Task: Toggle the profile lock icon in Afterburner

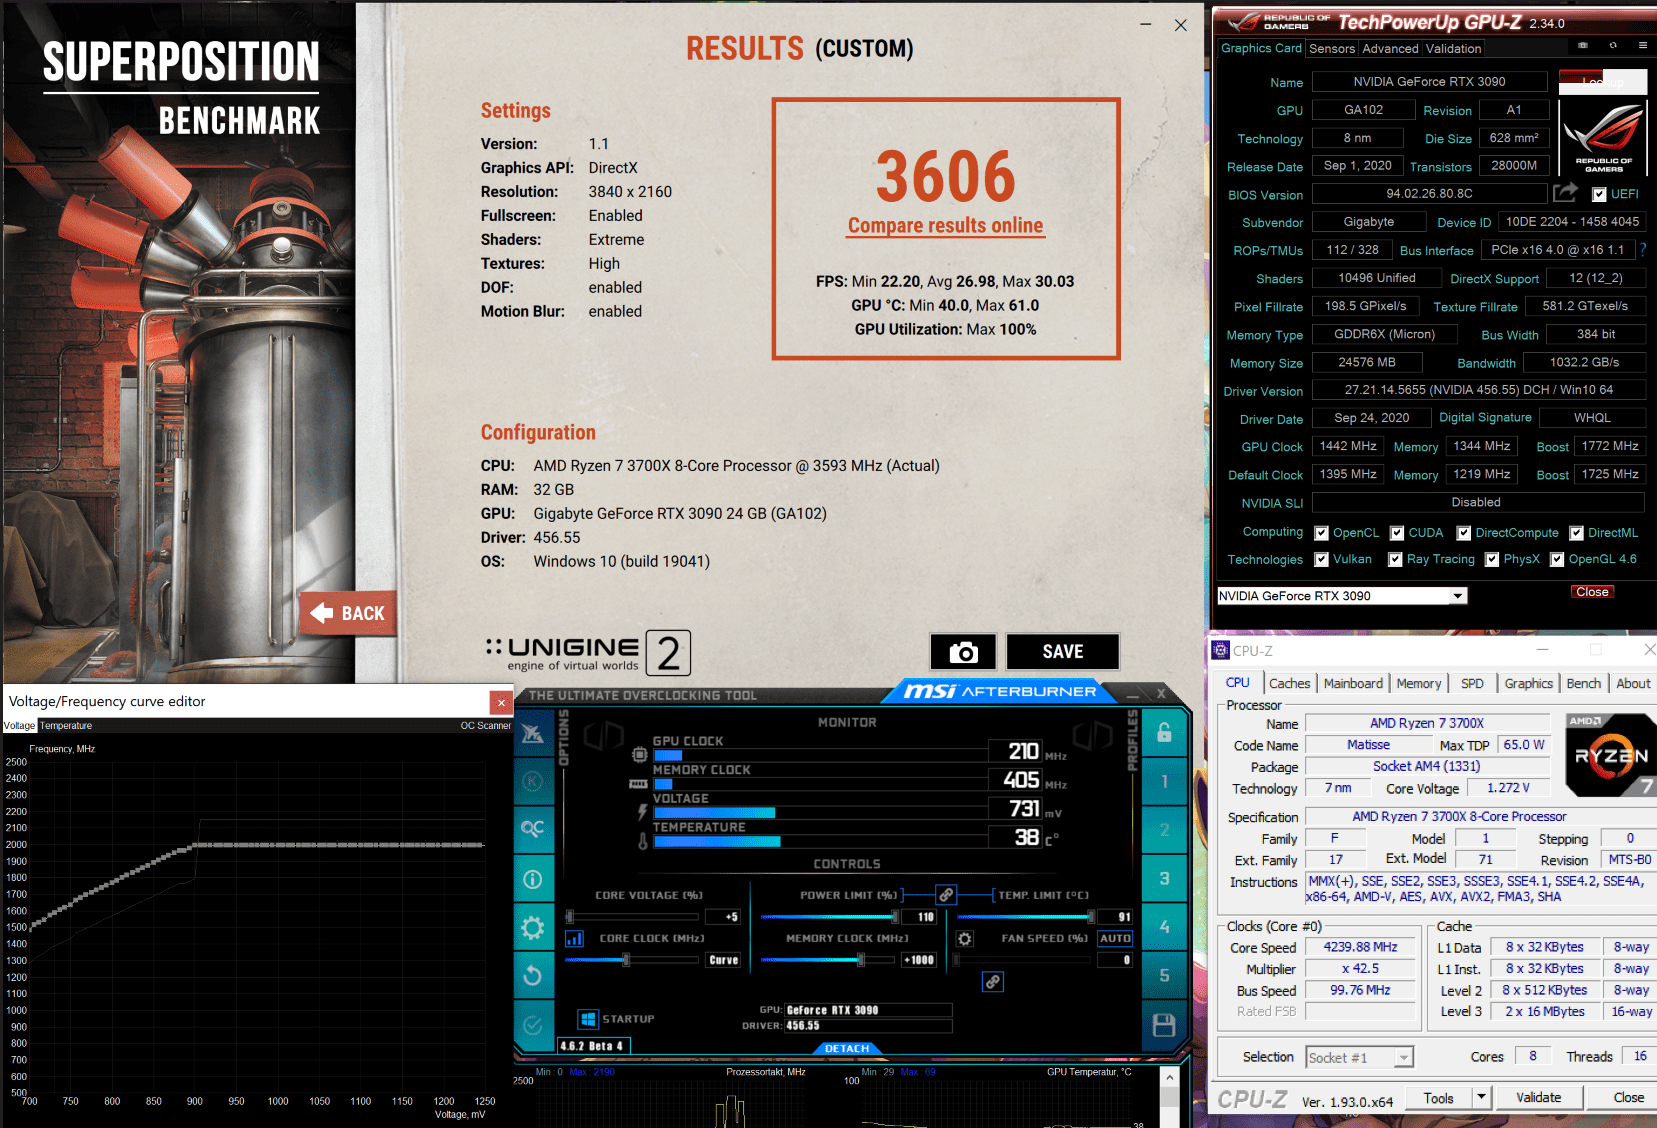Action: pos(1164,733)
